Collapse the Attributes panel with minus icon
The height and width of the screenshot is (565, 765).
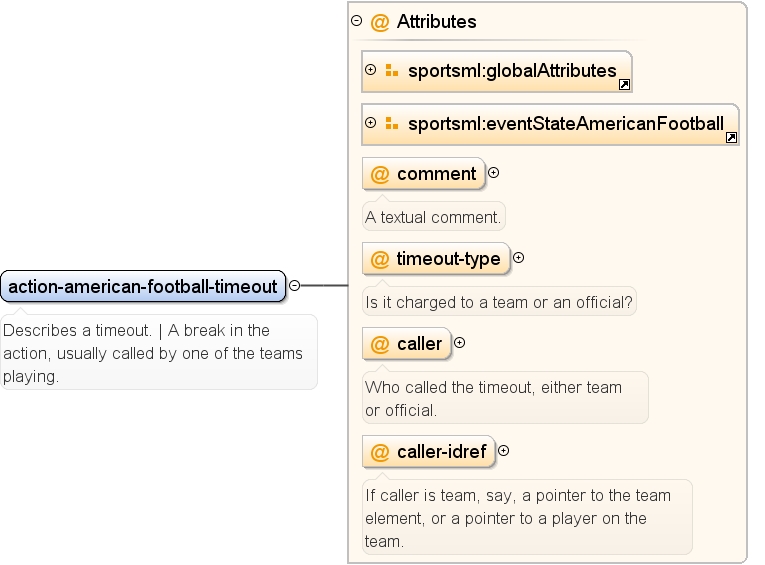click(357, 21)
